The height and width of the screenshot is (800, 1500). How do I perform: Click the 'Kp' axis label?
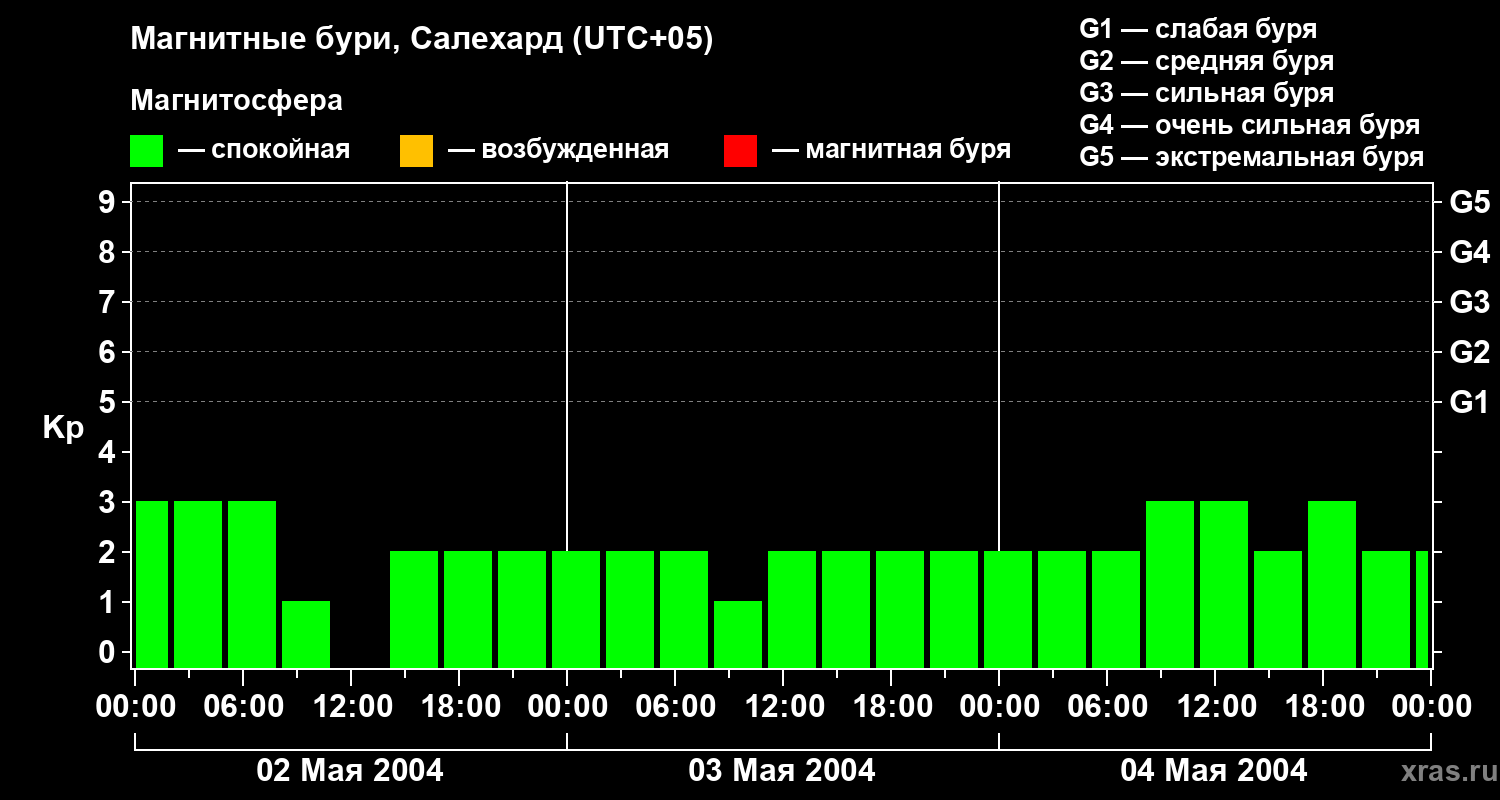(x=63, y=428)
